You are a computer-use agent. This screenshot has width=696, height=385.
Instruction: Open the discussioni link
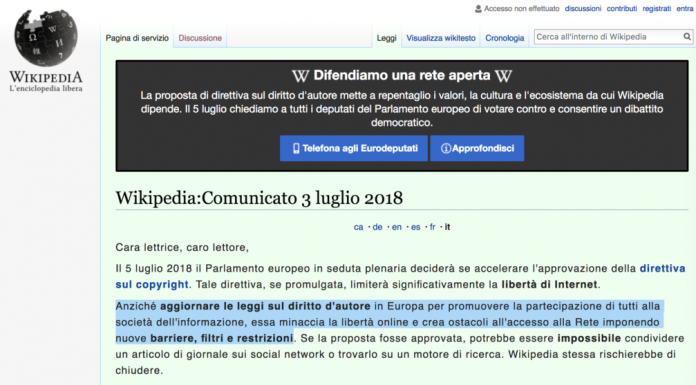pyautogui.click(x=583, y=8)
